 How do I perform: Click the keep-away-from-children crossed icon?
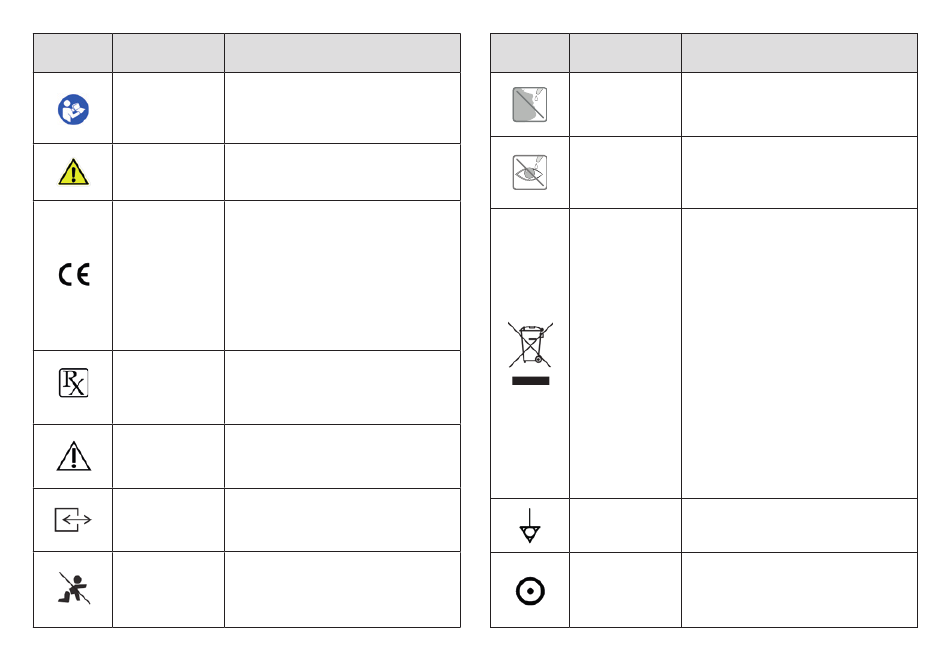(74, 588)
